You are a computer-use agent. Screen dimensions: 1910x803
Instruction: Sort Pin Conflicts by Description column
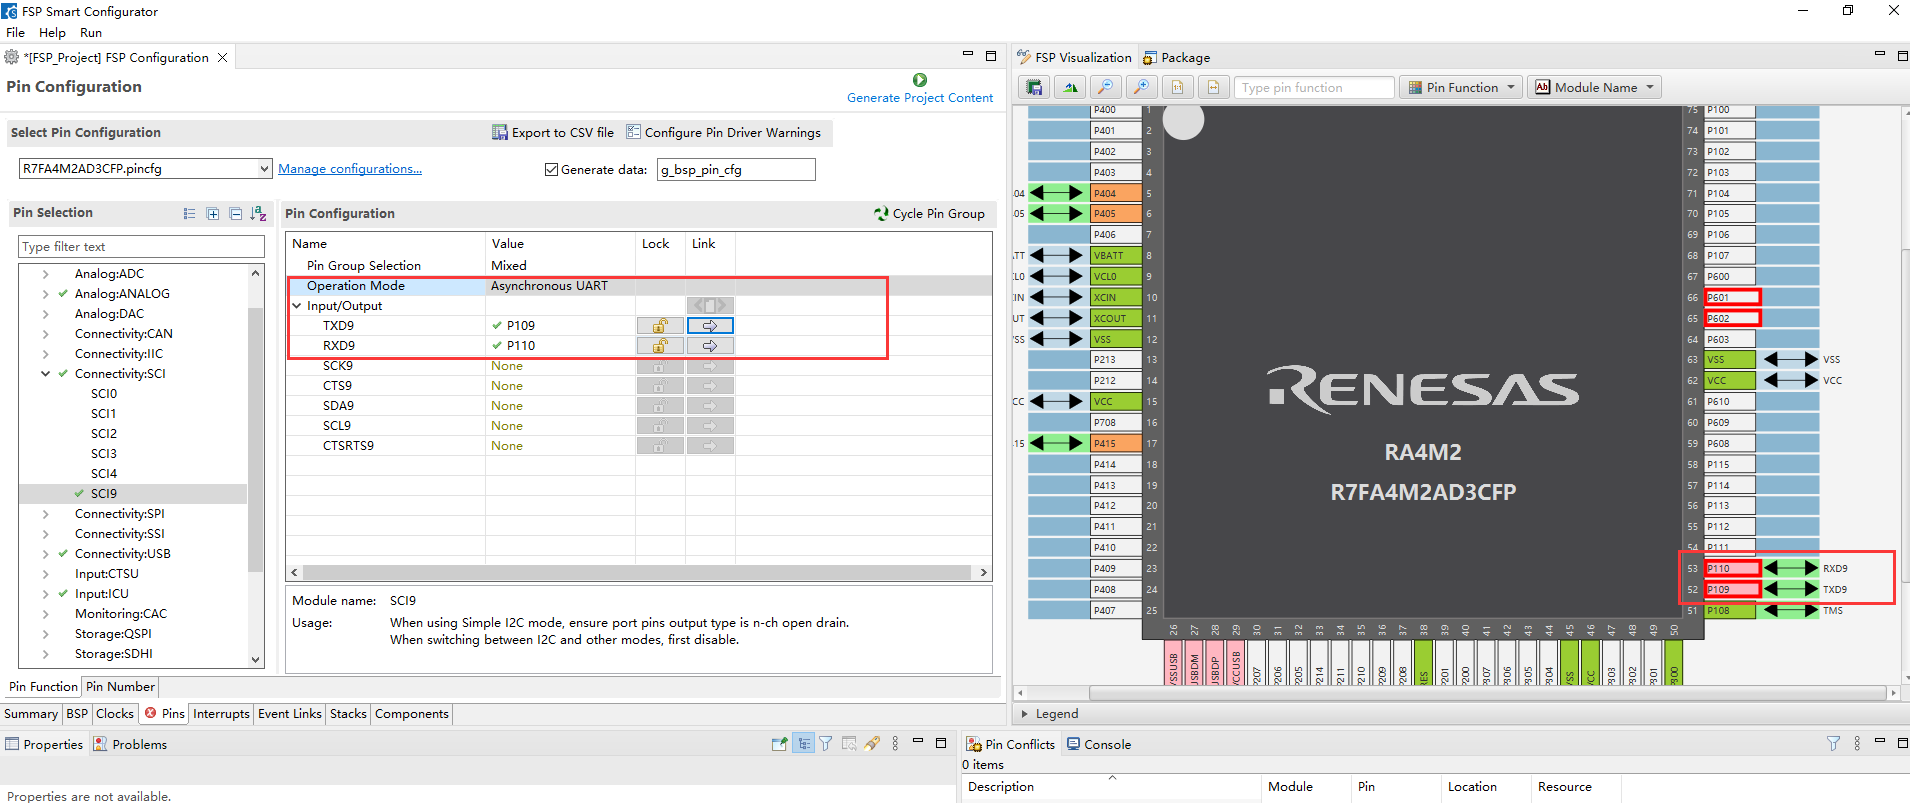coord(1110,786)
